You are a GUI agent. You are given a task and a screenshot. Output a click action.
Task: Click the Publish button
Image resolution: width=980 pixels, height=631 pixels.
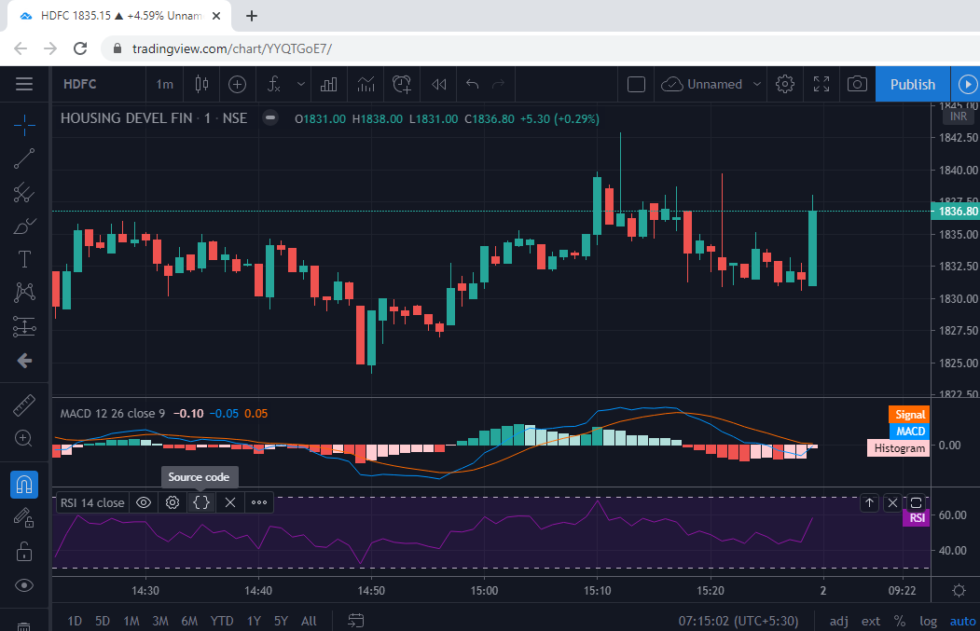[912, 84]
